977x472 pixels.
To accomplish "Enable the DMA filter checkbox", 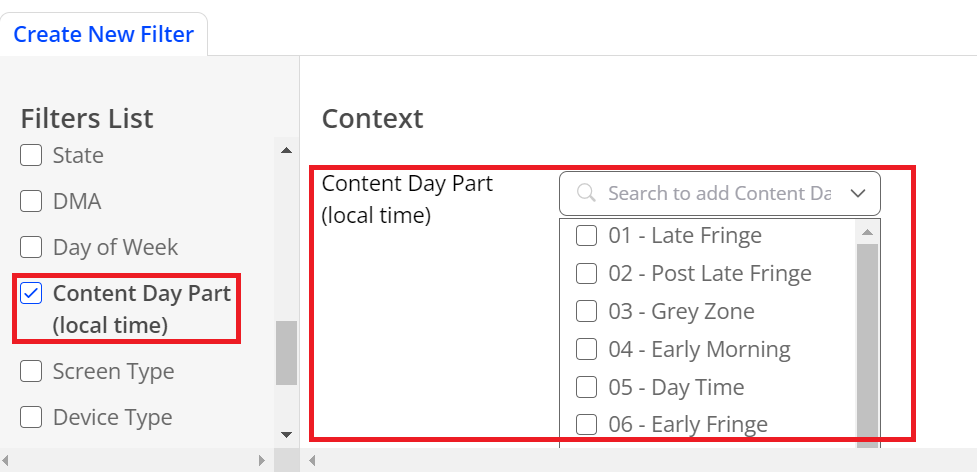I will click(31, 201).
